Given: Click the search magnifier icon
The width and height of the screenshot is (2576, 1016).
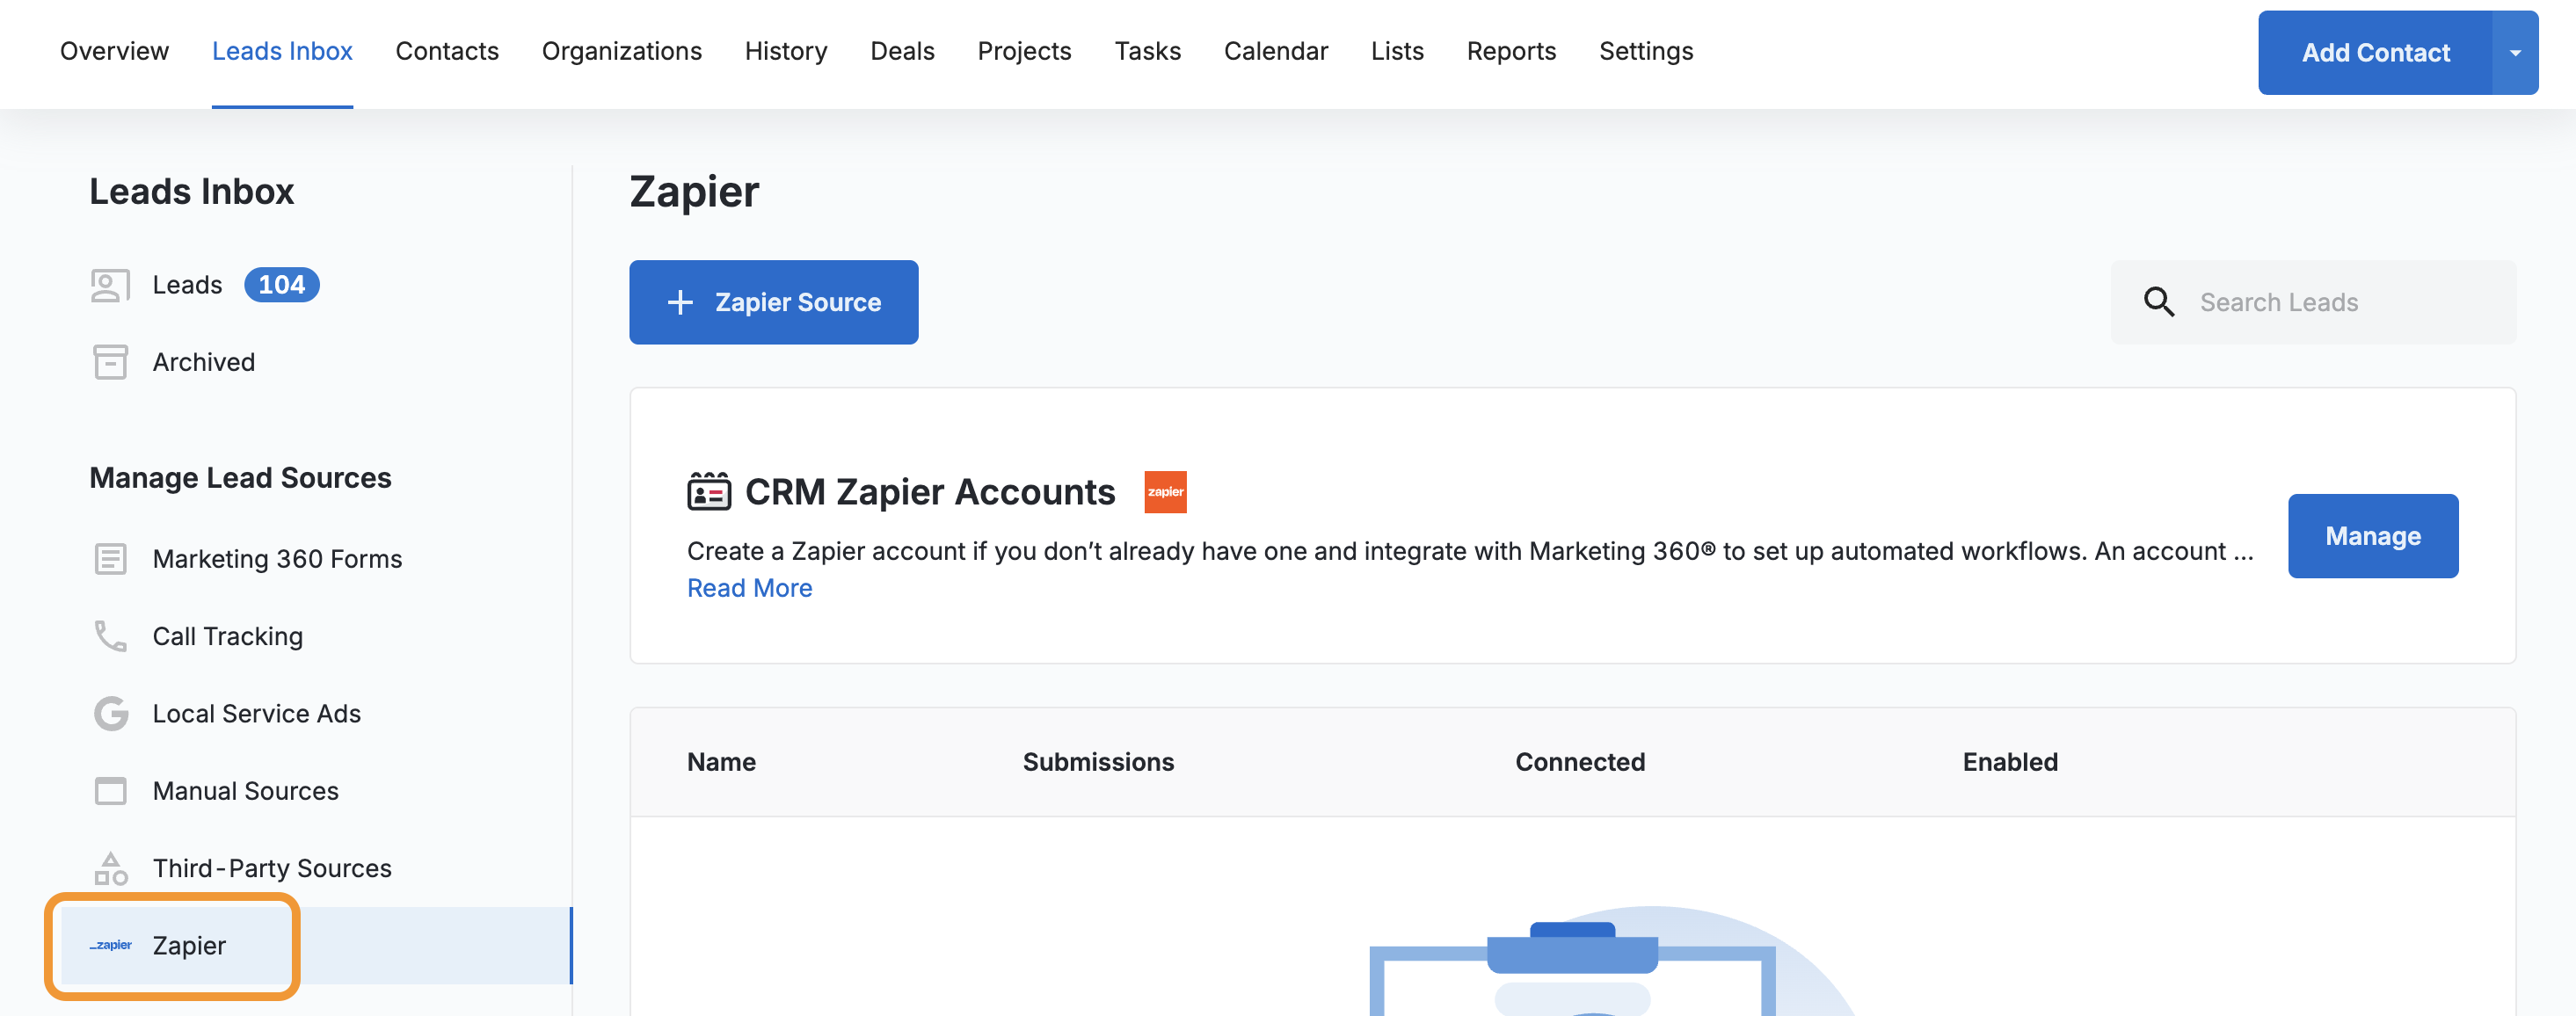Looking at the screenshot, I should pyautogui.click(x=2158, y=302).
